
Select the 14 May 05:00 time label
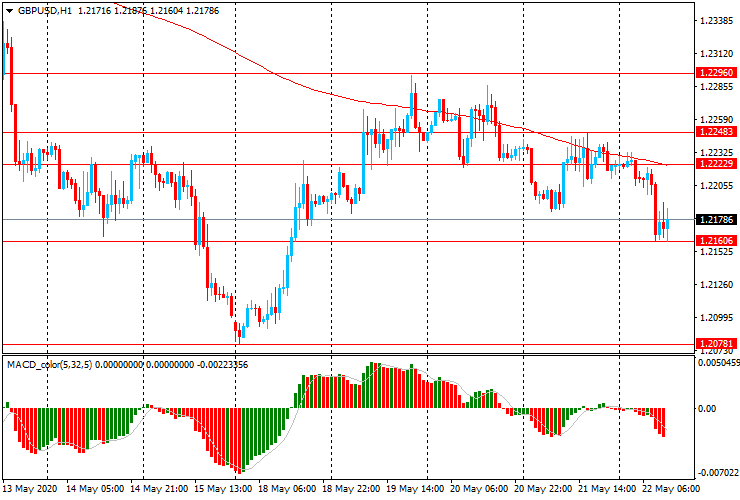coord(95,488)
